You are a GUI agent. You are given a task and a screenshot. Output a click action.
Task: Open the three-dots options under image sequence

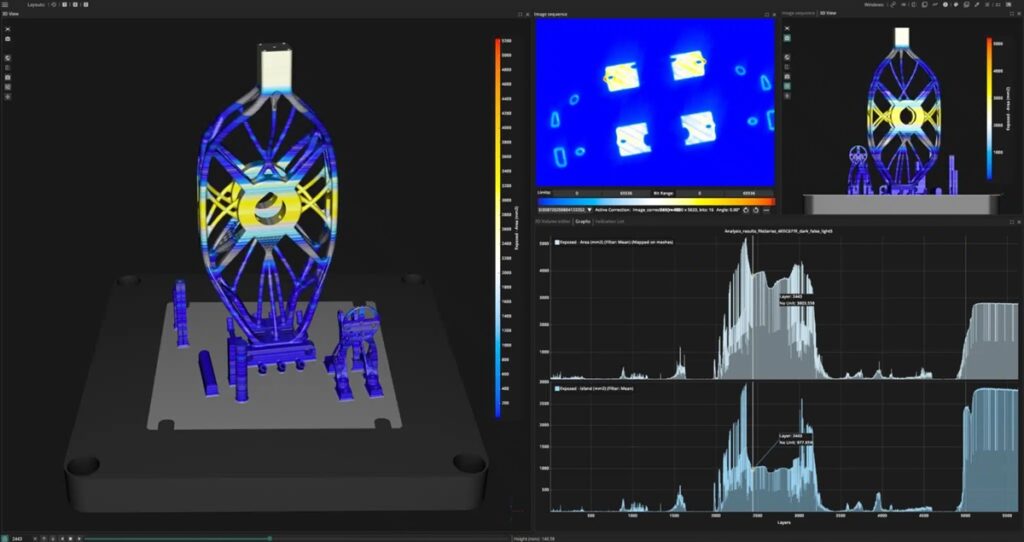(x=766, y=210)
